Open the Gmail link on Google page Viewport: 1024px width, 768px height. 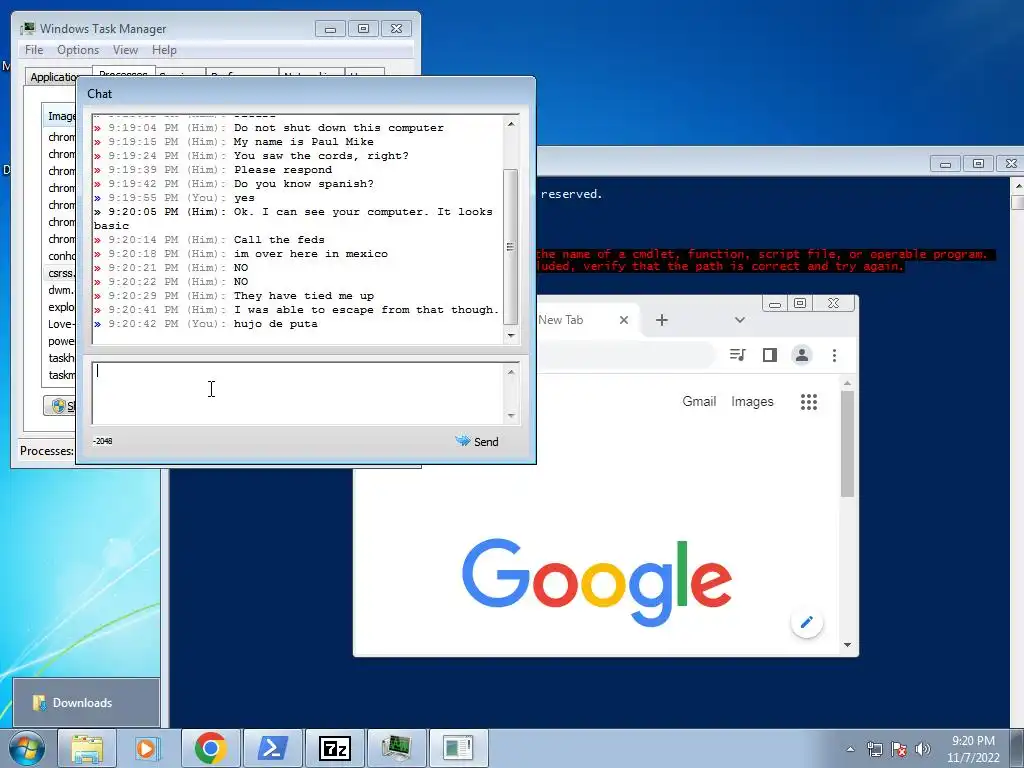tap(699, 402)
